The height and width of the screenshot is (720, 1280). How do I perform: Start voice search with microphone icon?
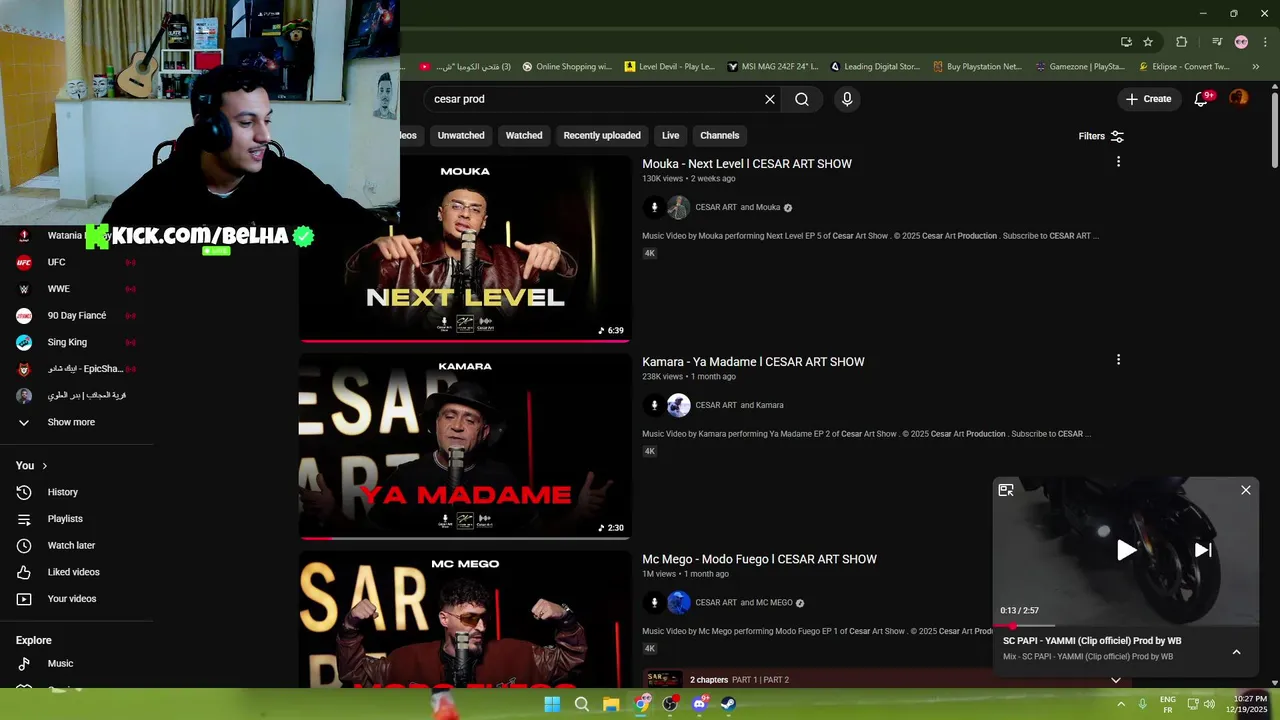pos(847,99)
